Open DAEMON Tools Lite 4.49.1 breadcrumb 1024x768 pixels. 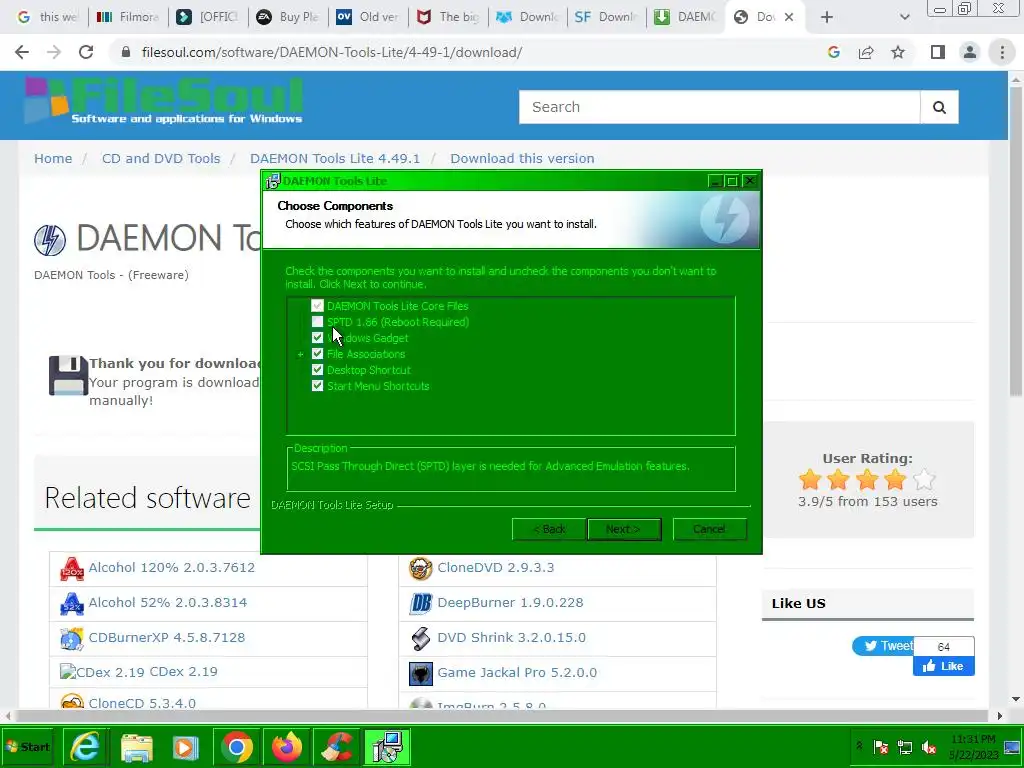point(335,159)
